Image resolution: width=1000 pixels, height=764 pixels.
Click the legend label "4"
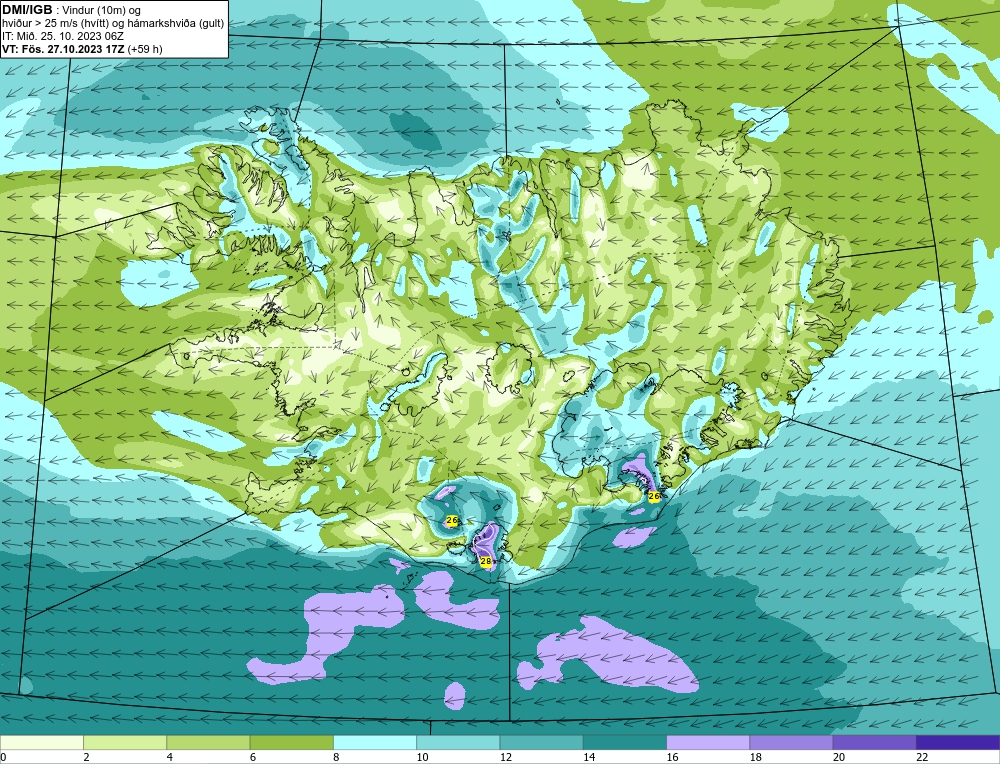coord(170,757)
